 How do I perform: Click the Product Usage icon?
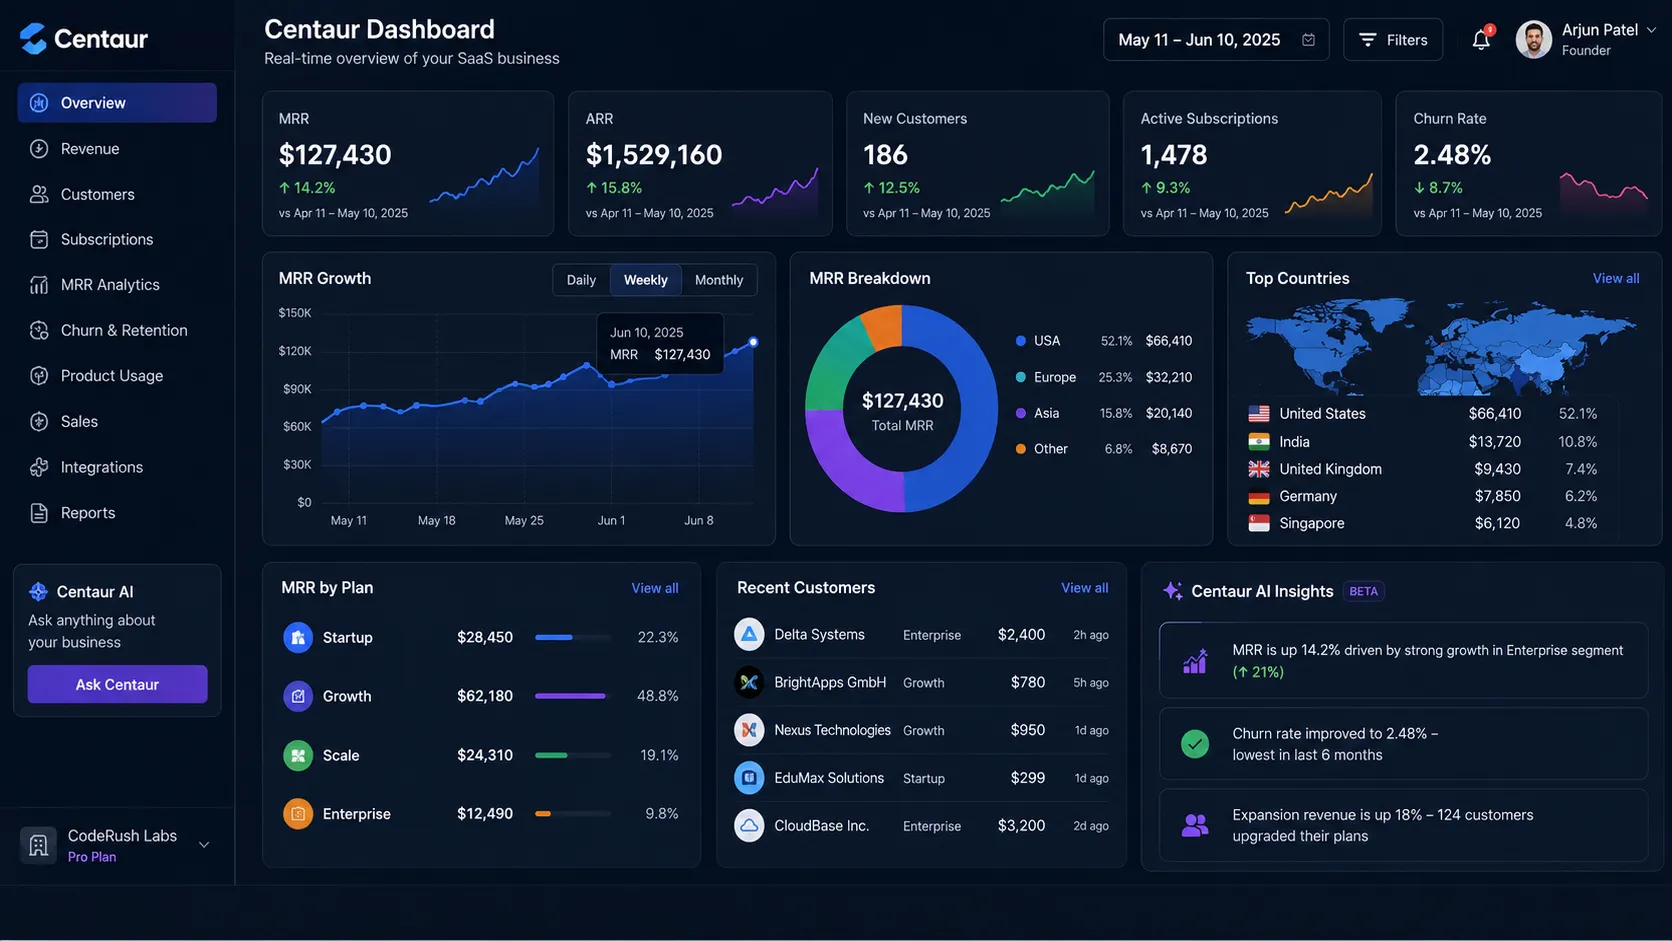coord(39,376)
